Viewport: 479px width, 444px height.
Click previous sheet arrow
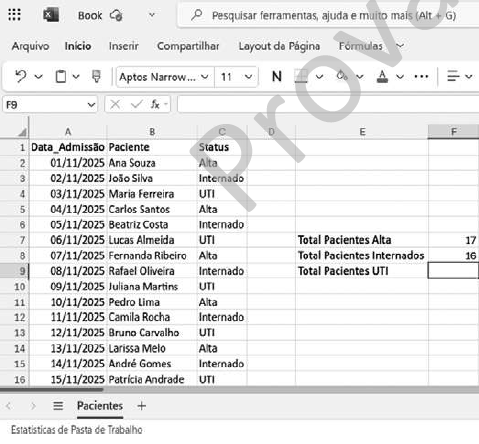point(9,406)
